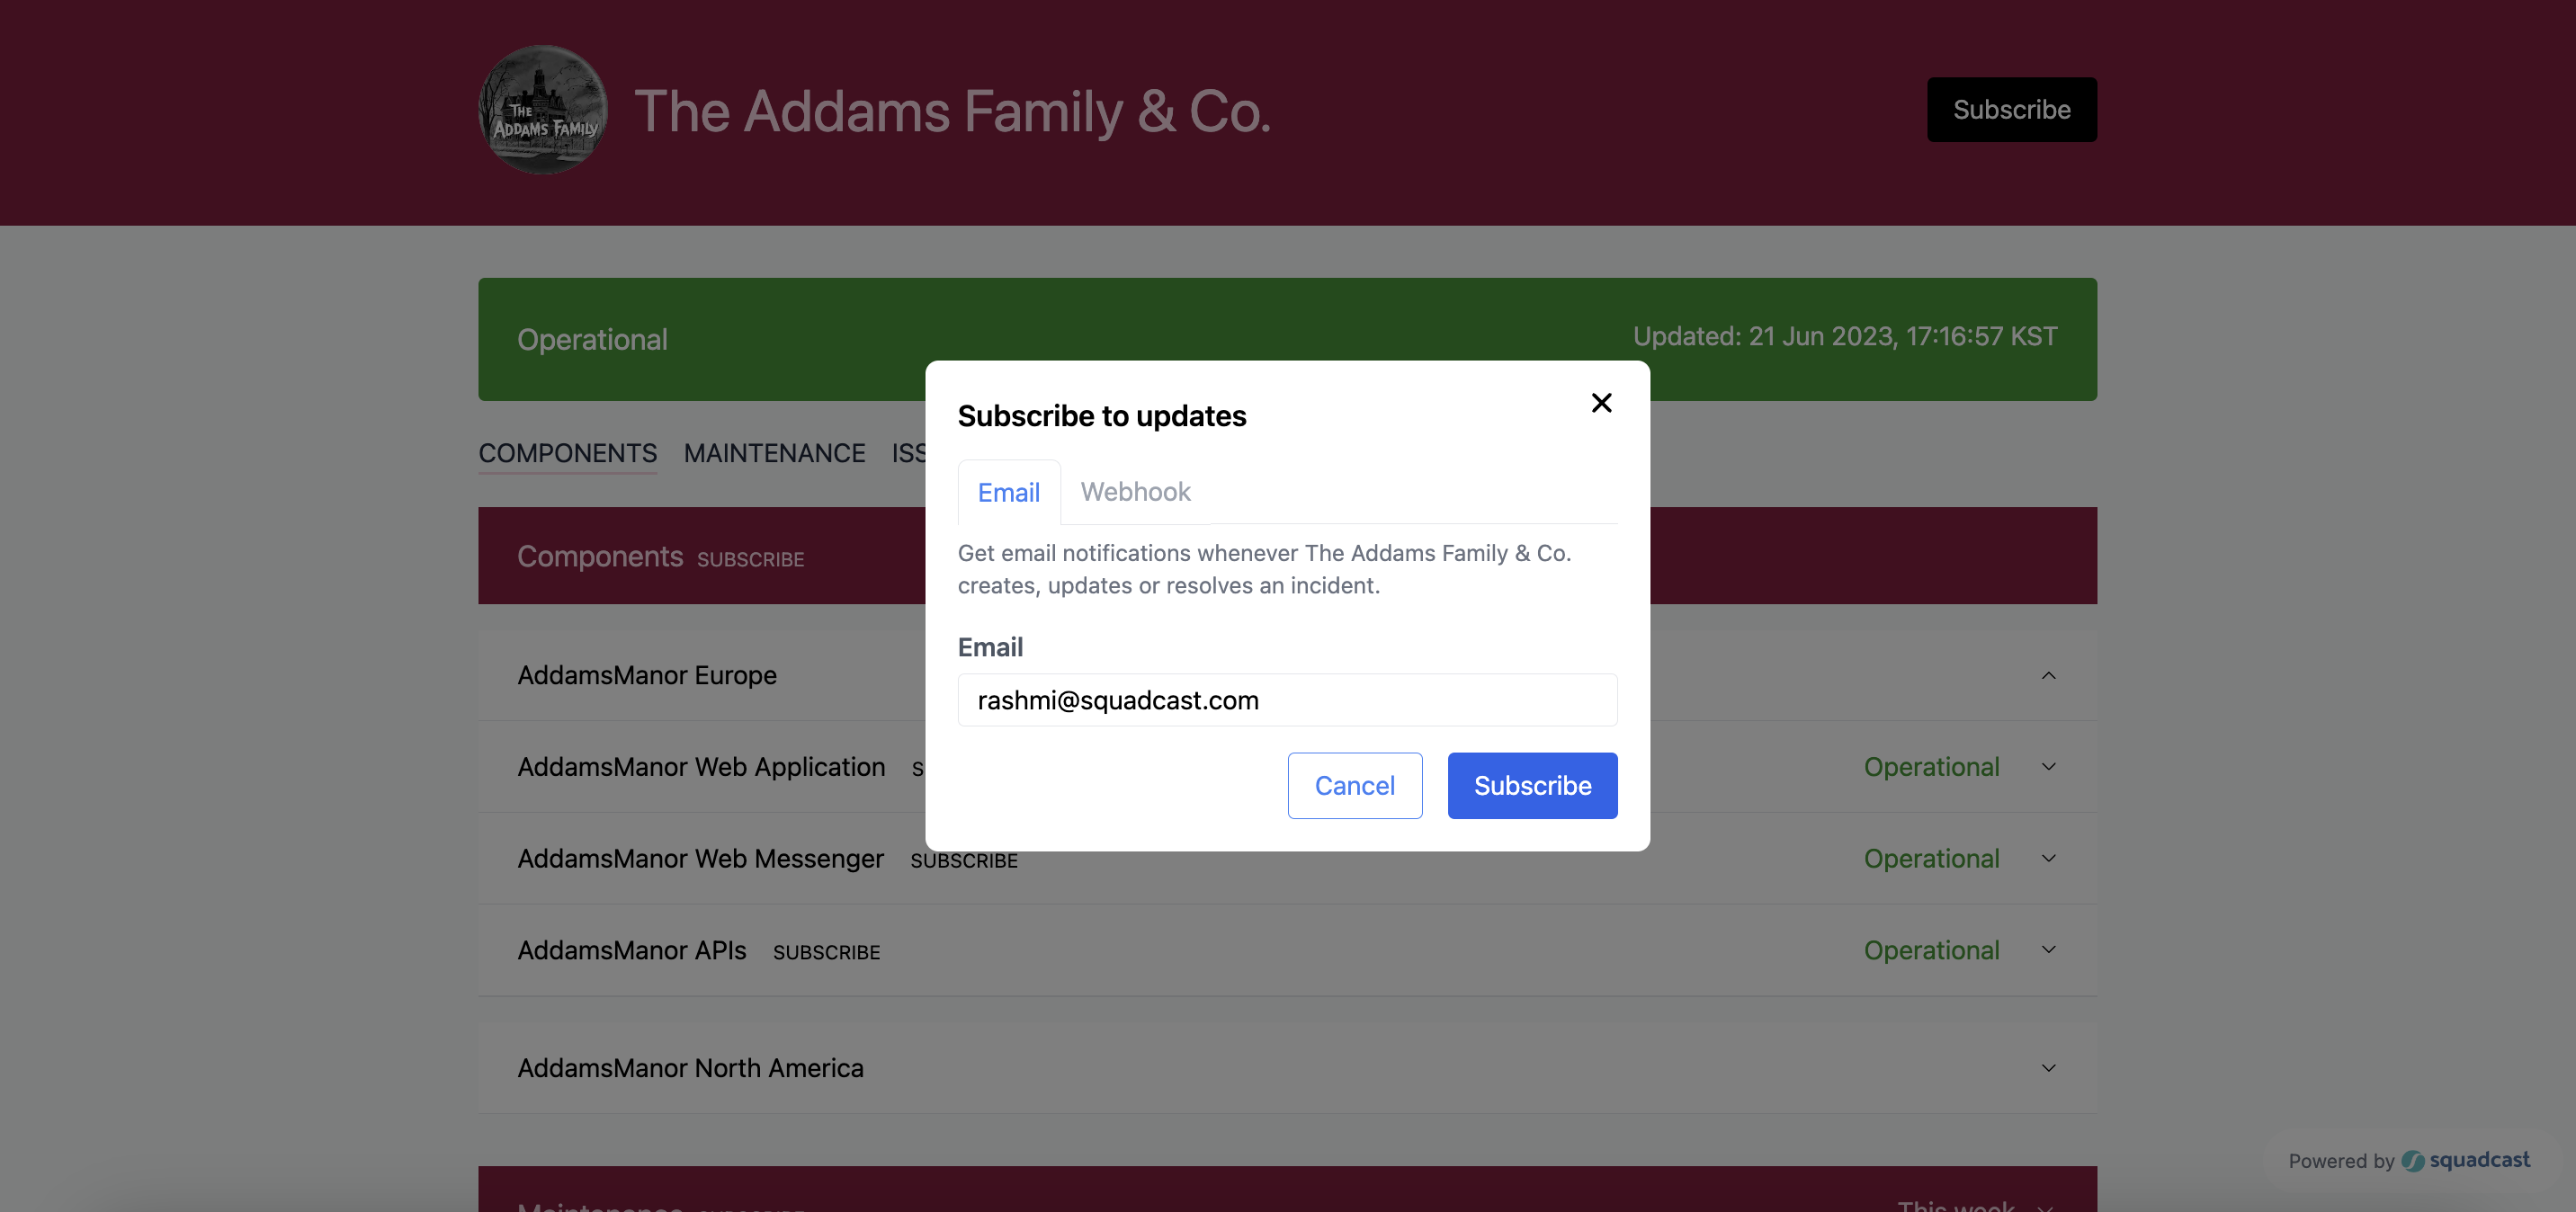Collapse the AddamsManor Europe component details

(2048, 675)
